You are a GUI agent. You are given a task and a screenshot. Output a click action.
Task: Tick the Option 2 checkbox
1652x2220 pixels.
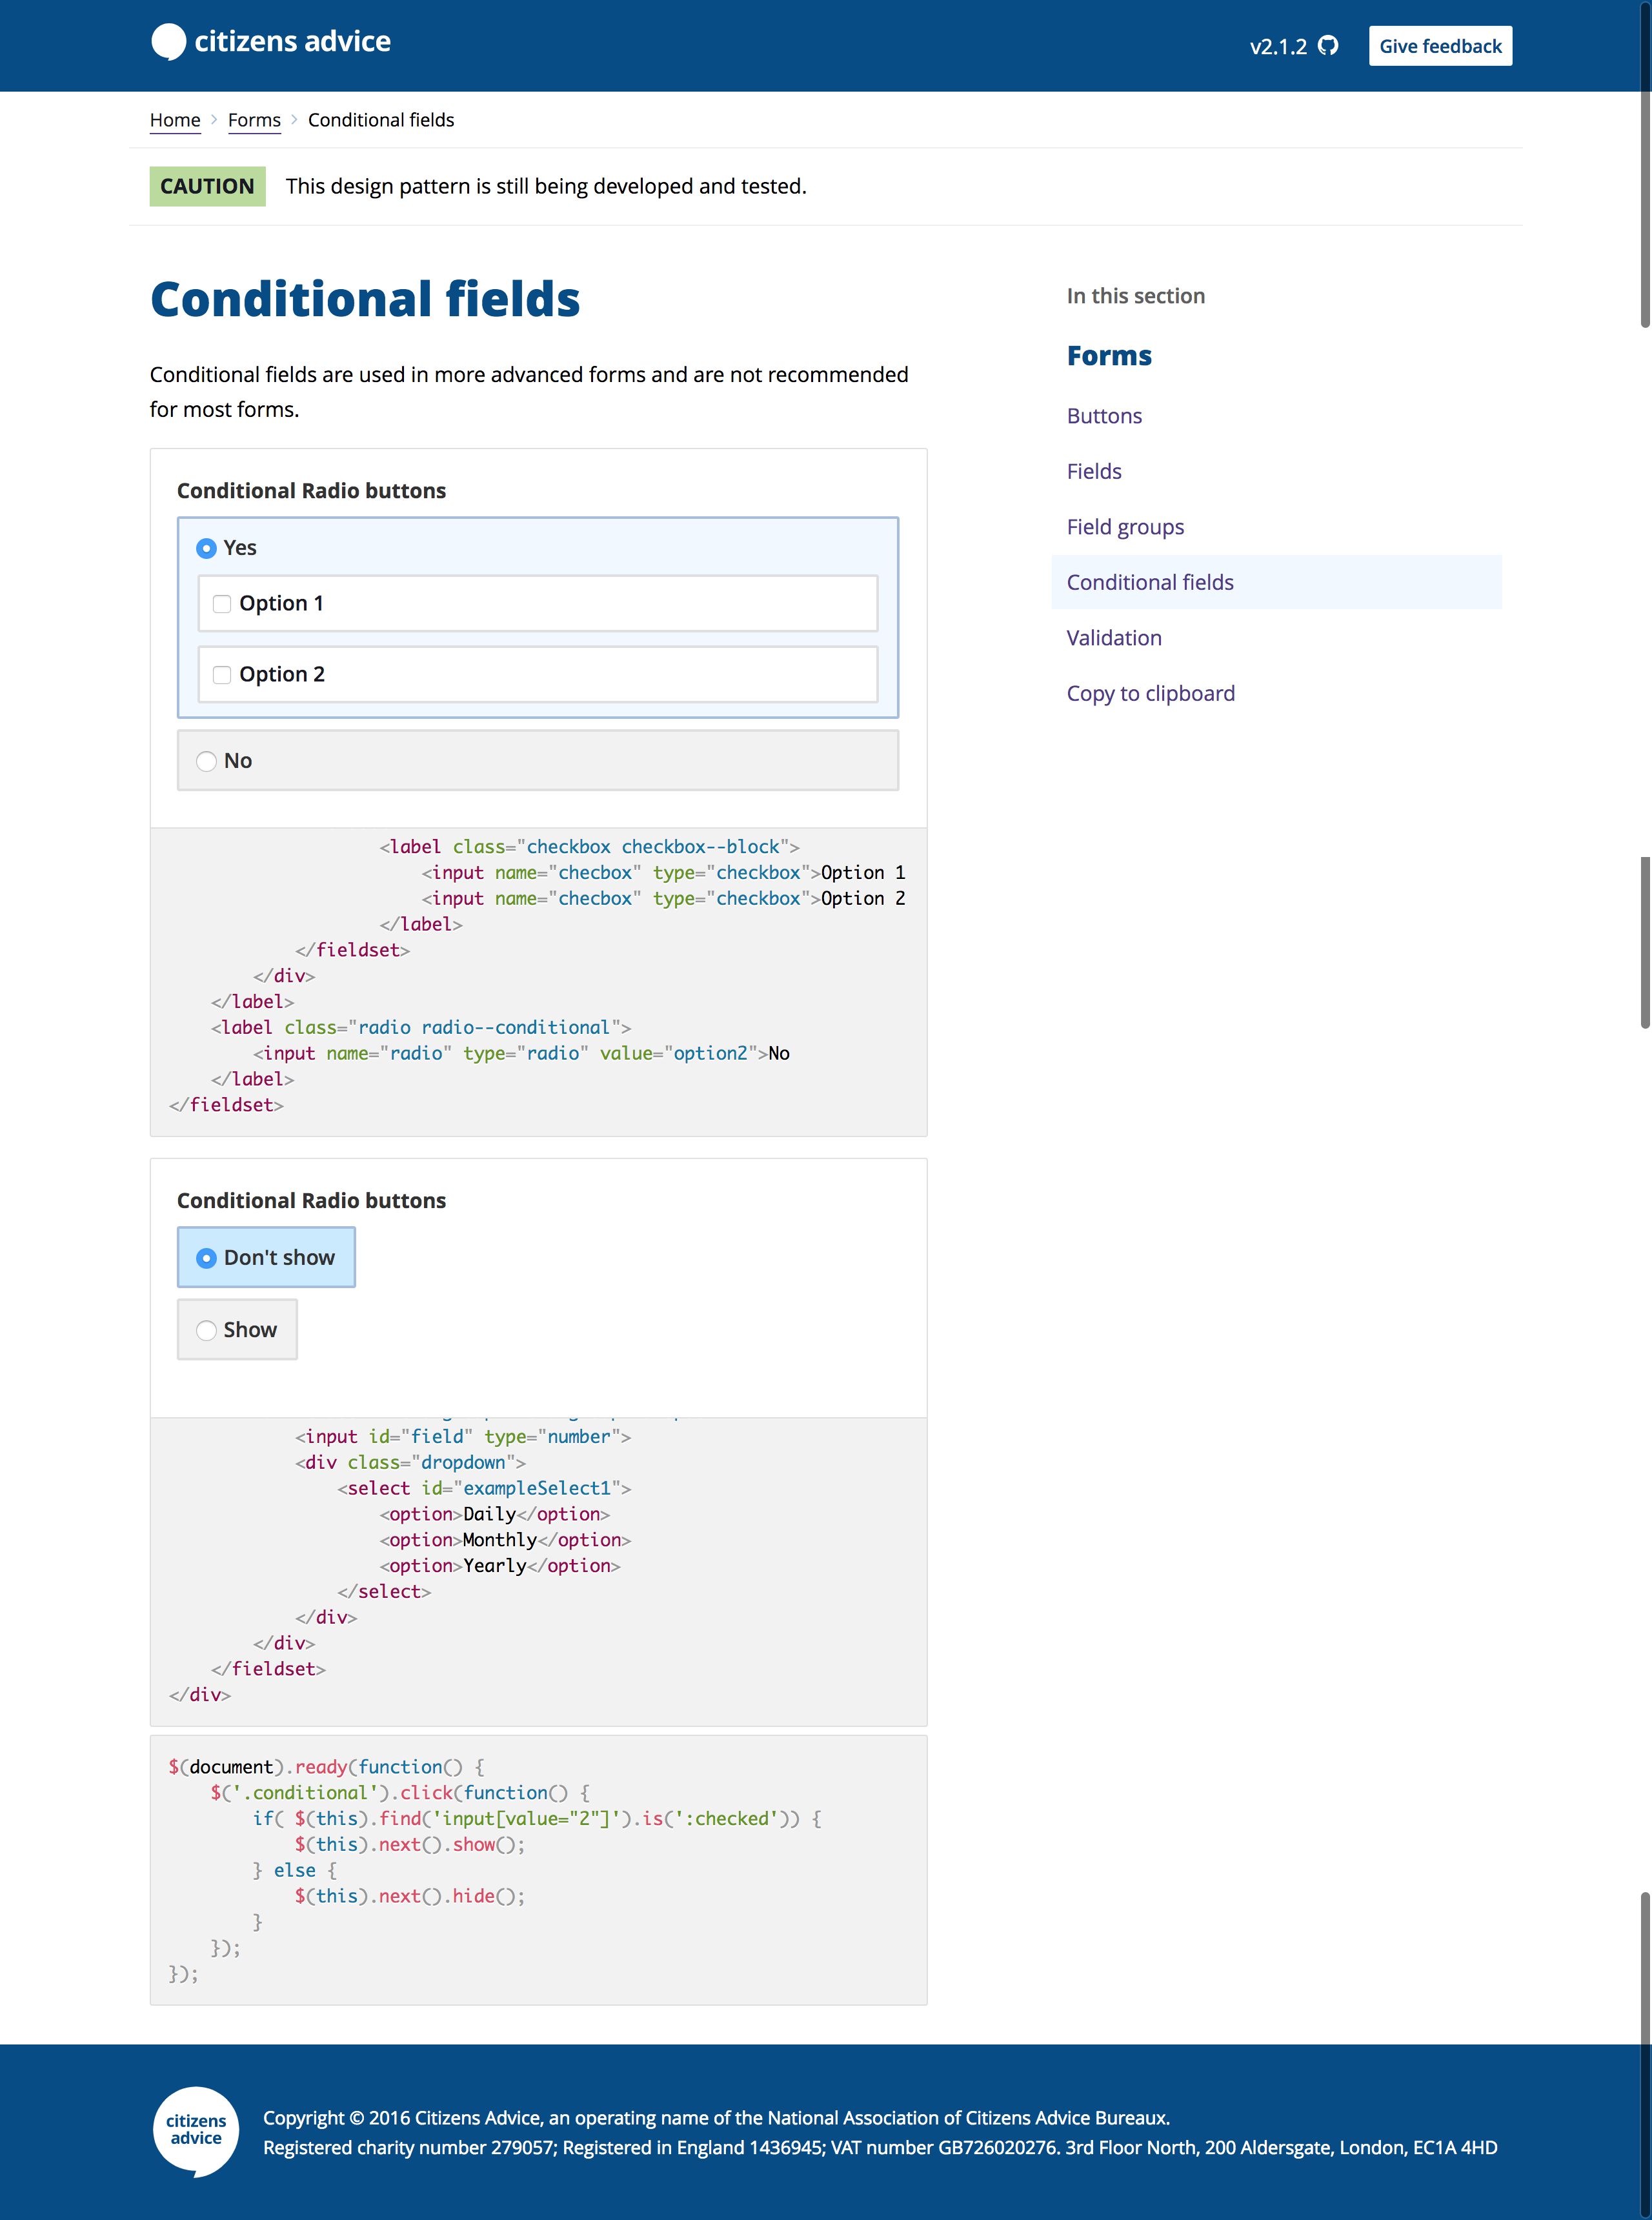point(222,675)
